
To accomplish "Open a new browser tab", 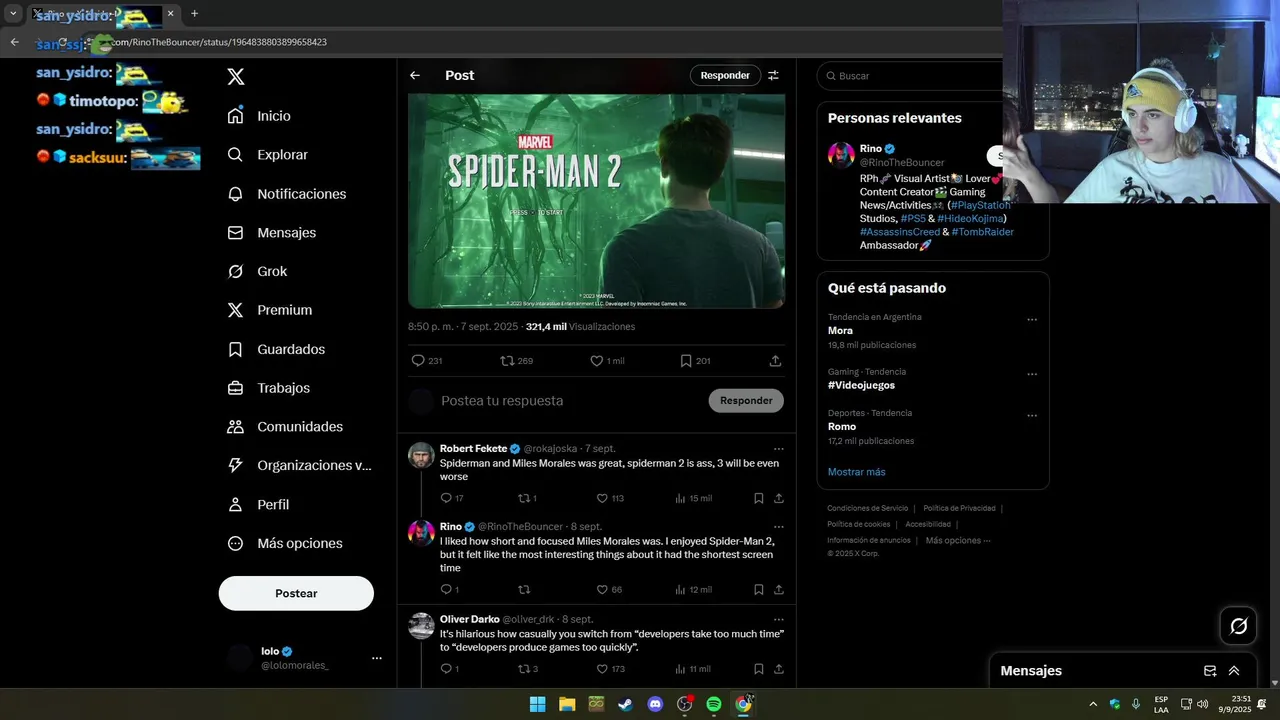I will coord(194,14).
